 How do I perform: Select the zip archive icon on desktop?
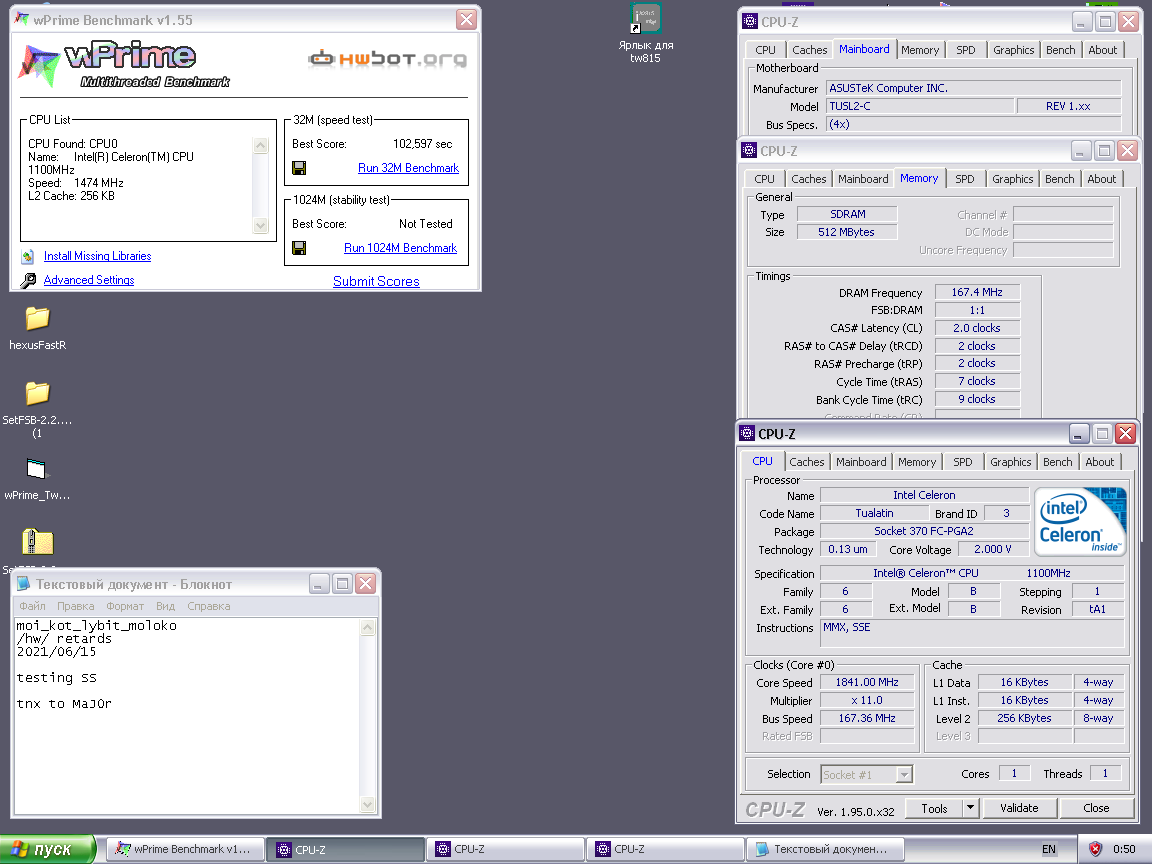click(x=37, y=542)
